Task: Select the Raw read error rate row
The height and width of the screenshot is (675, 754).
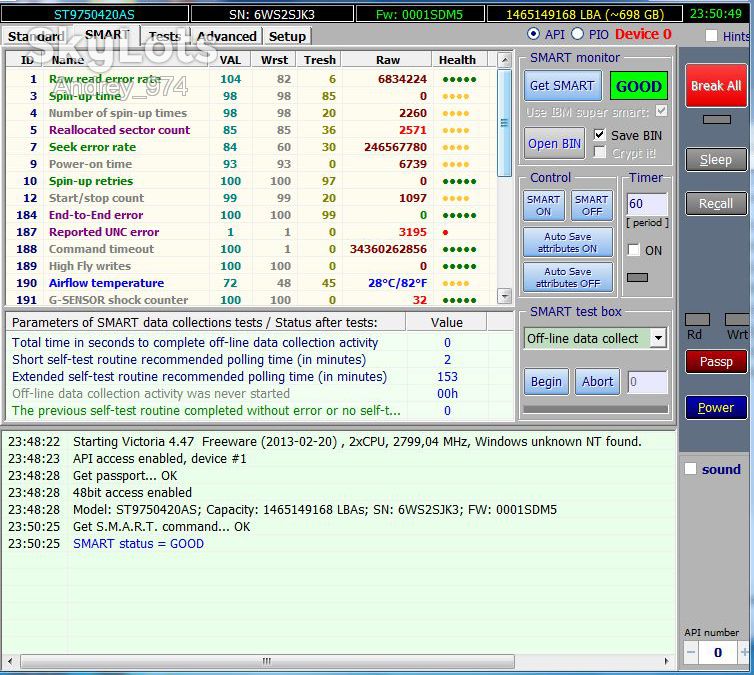Action: [x=251, y=79]
